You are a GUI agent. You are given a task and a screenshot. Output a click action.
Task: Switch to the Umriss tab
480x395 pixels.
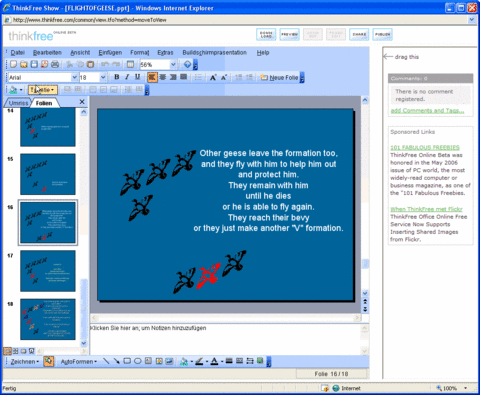(18, 103)
